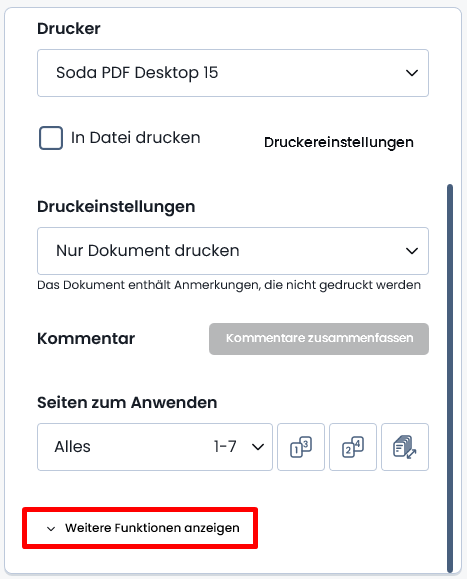The width and height of the screenshot is (467, 579).
Task: Open the Alles pages dropdown
Action: (x=155, y=447)
